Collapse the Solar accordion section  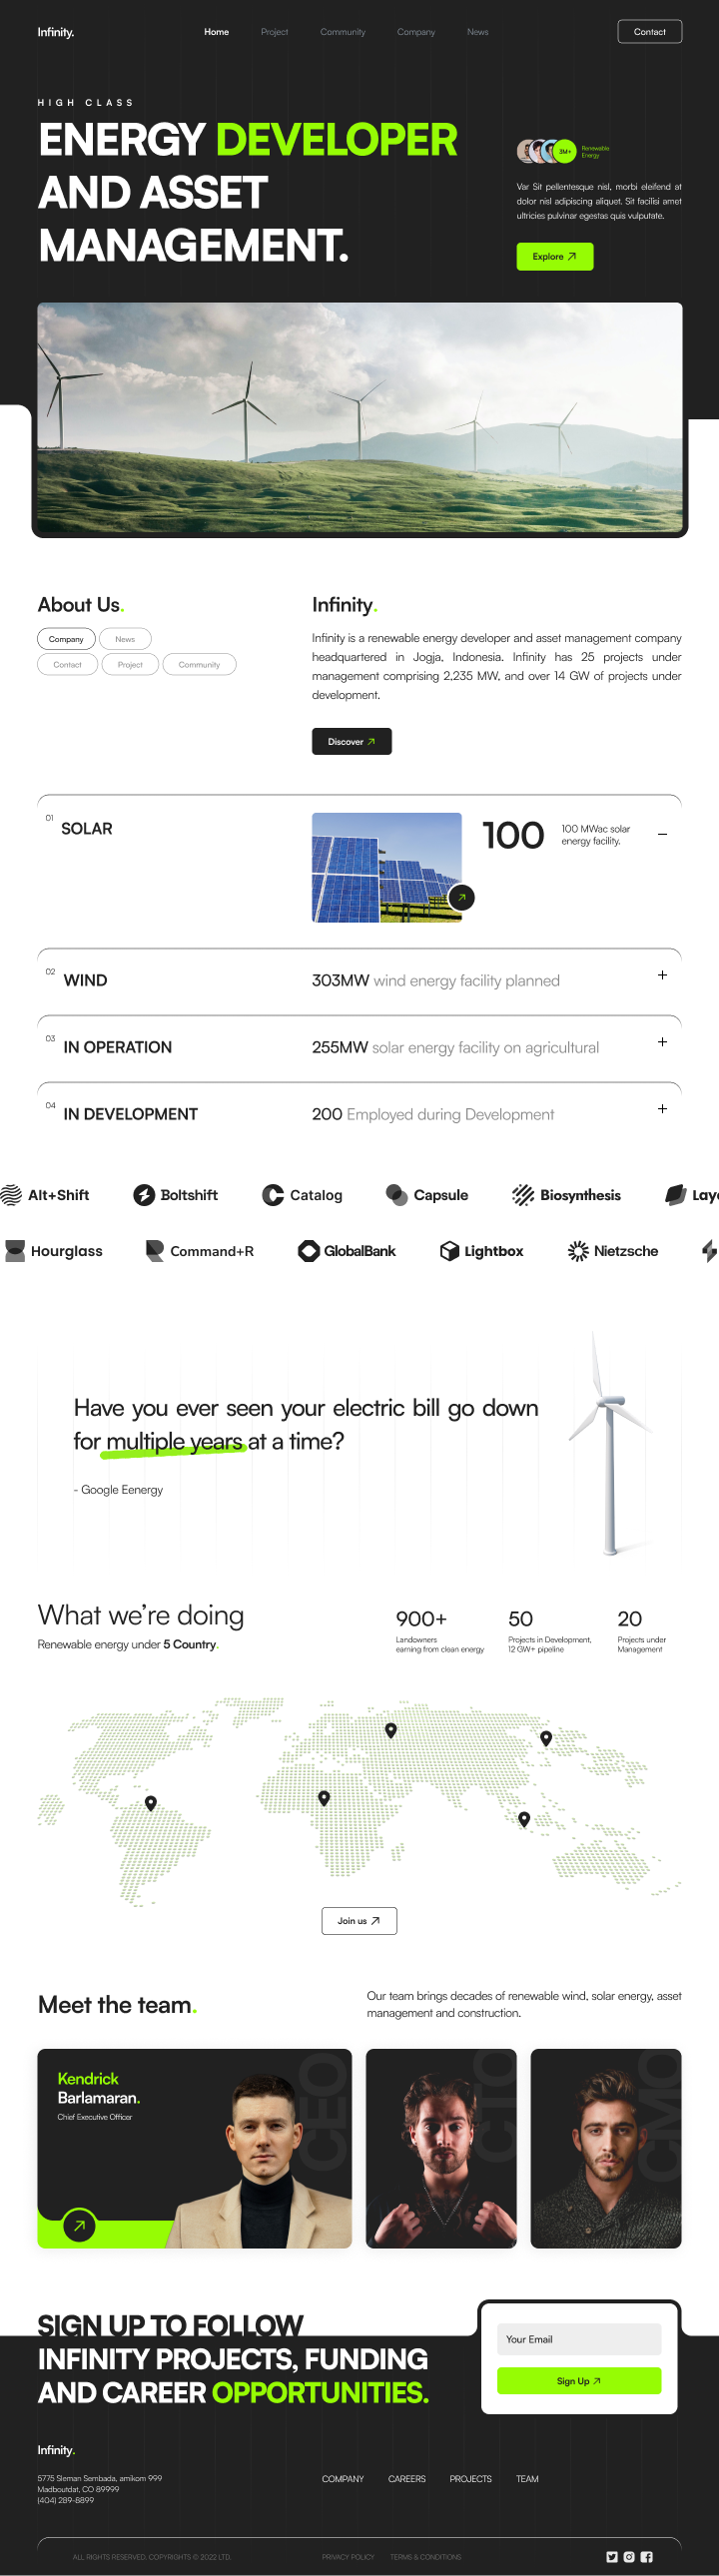pyautogui.click(x=662, y=834)
